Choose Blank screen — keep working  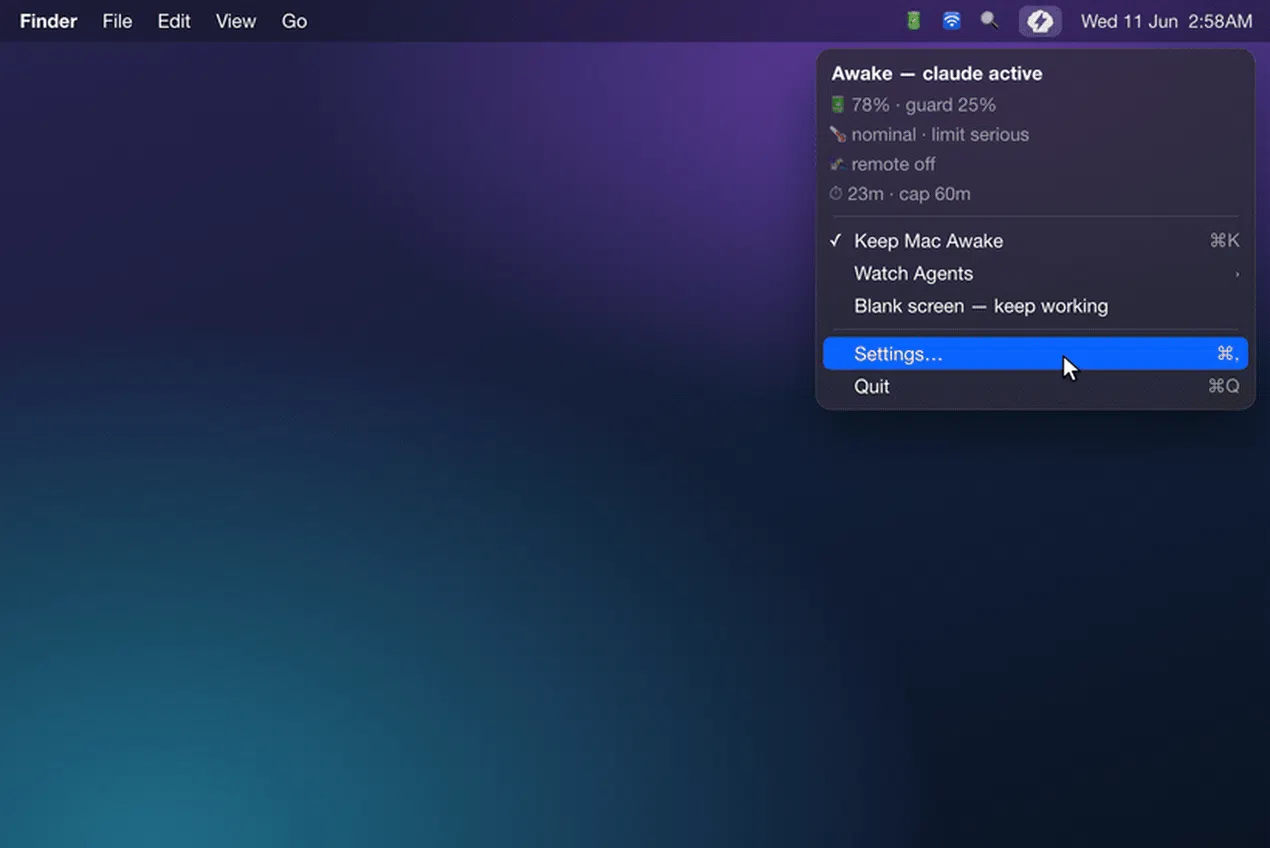1035,306
